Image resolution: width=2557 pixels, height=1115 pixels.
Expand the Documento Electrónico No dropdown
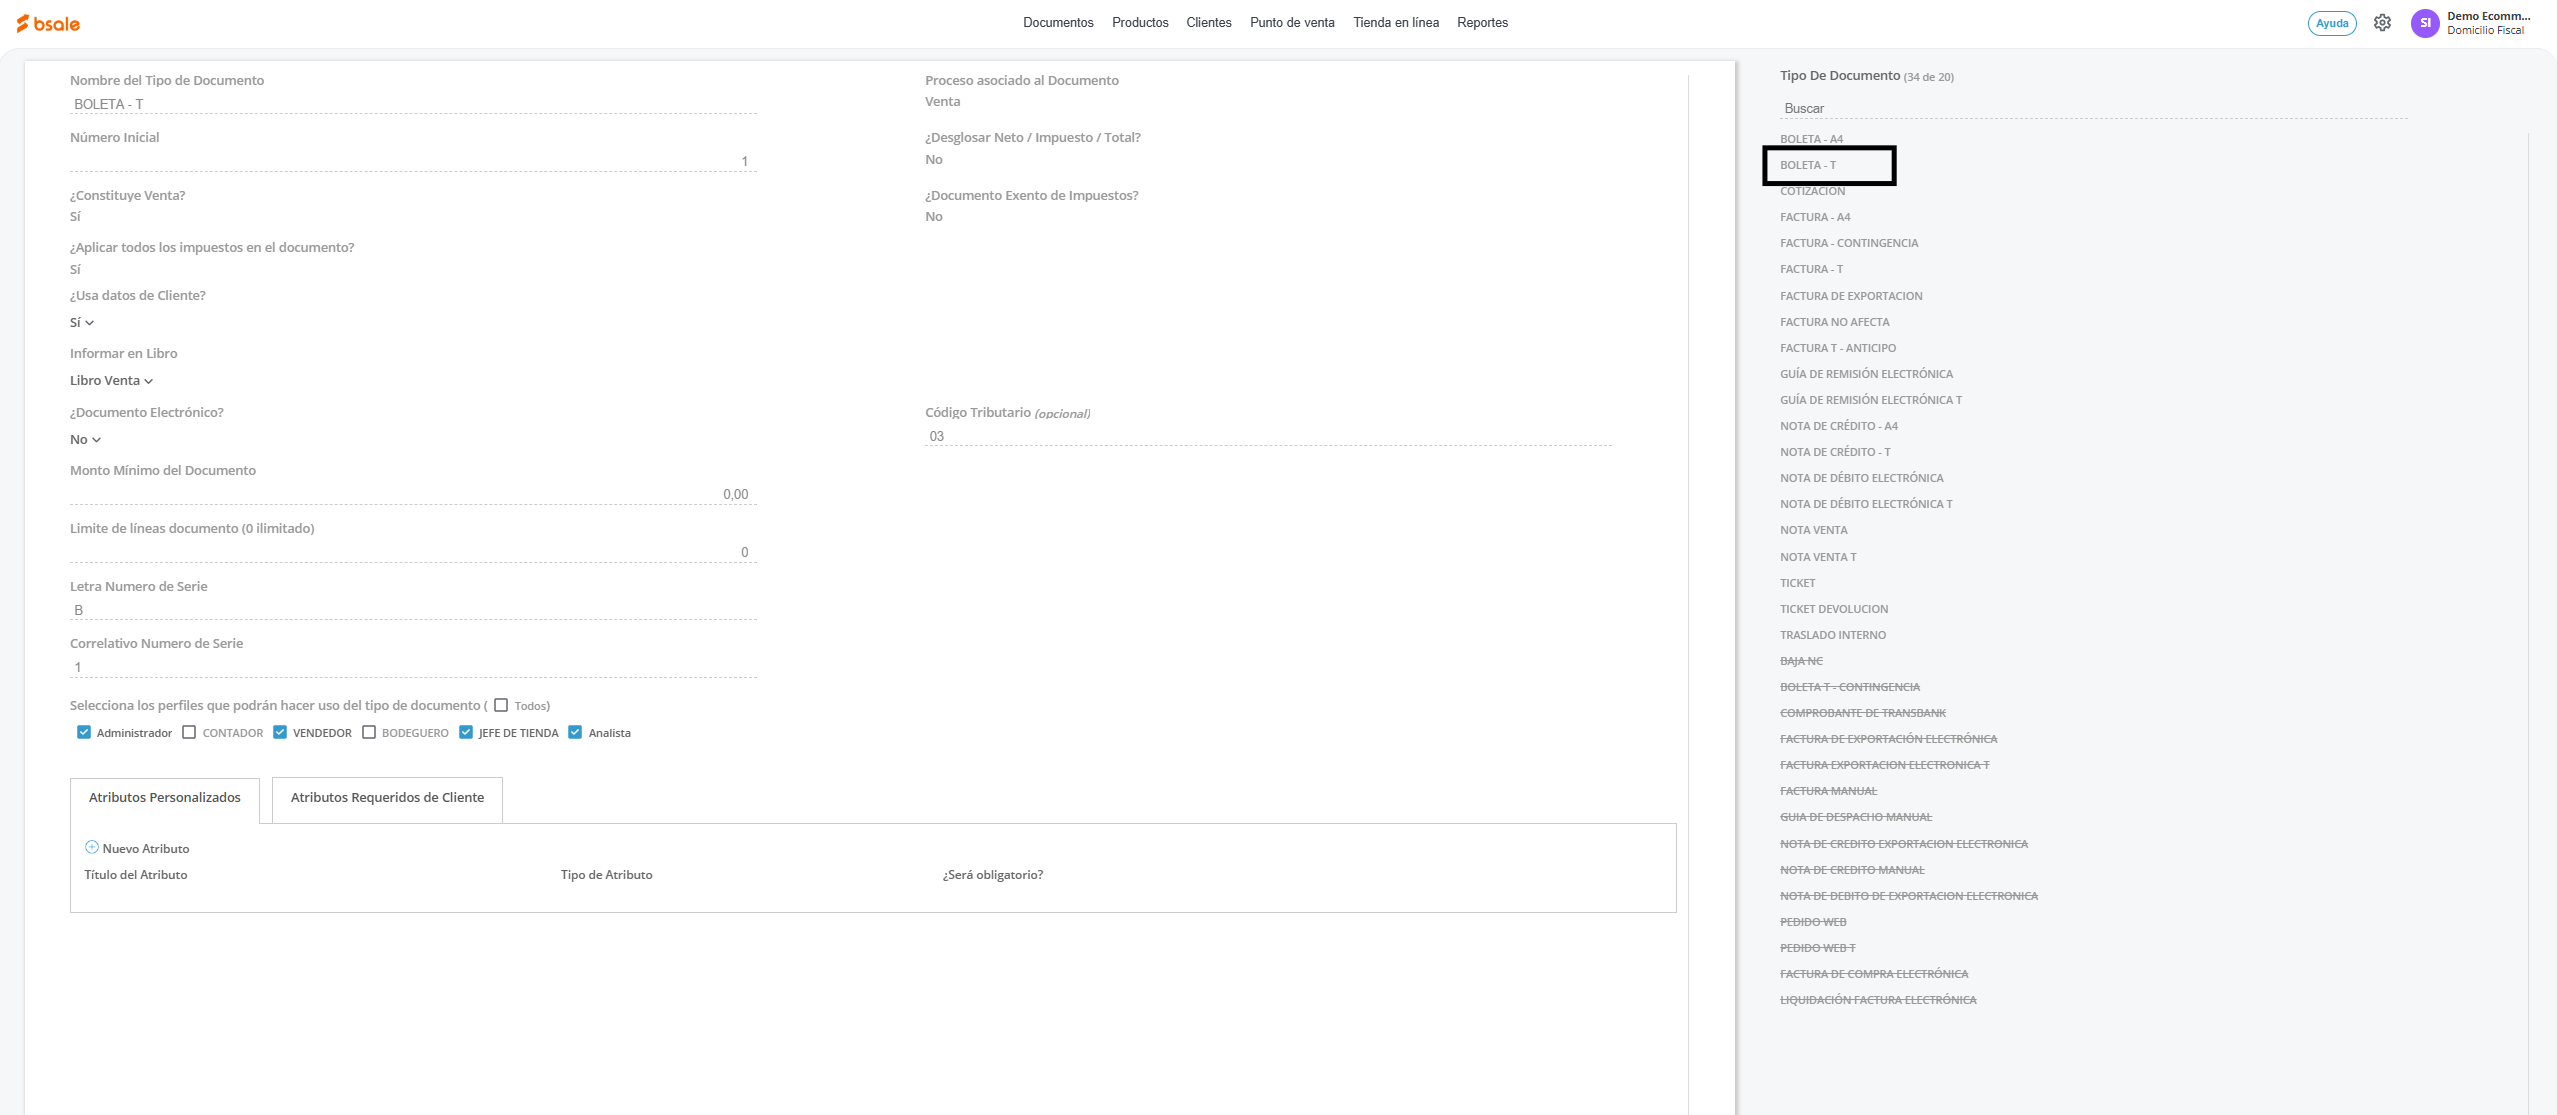click(x=85, y=439)
